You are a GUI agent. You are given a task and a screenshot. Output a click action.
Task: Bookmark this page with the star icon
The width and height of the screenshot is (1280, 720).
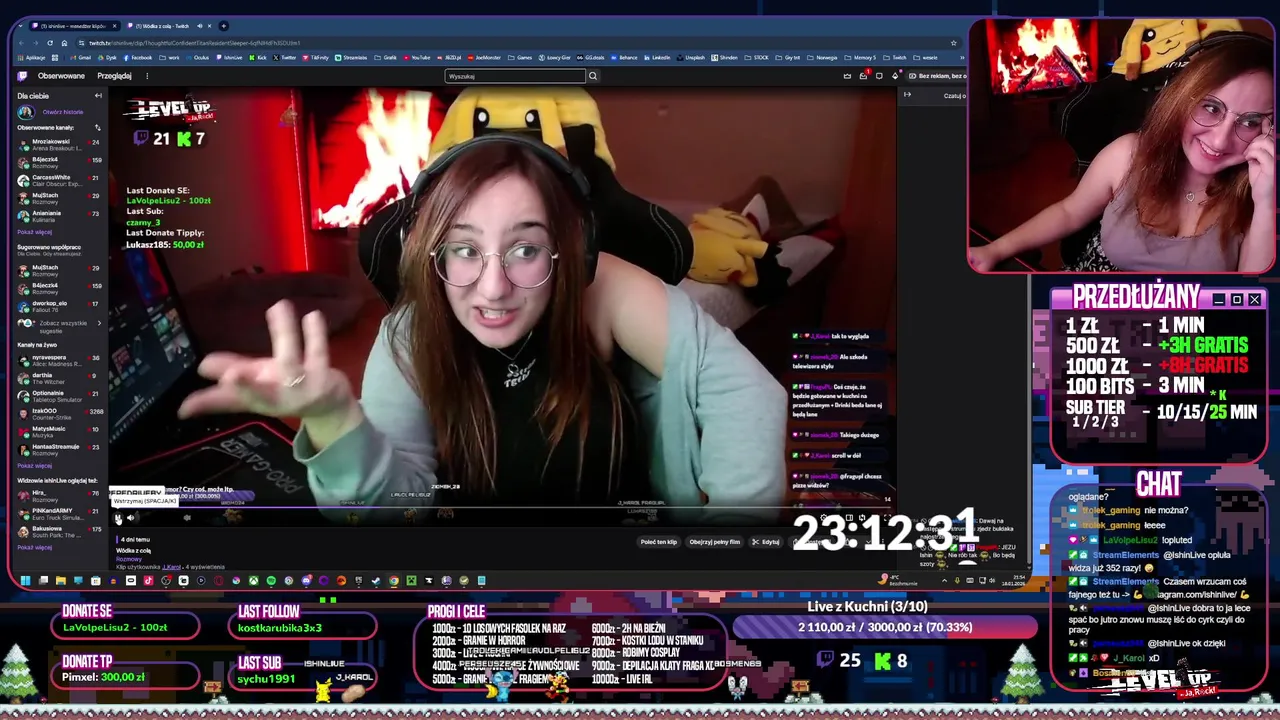pyautogui.click(x=954, y=43)
